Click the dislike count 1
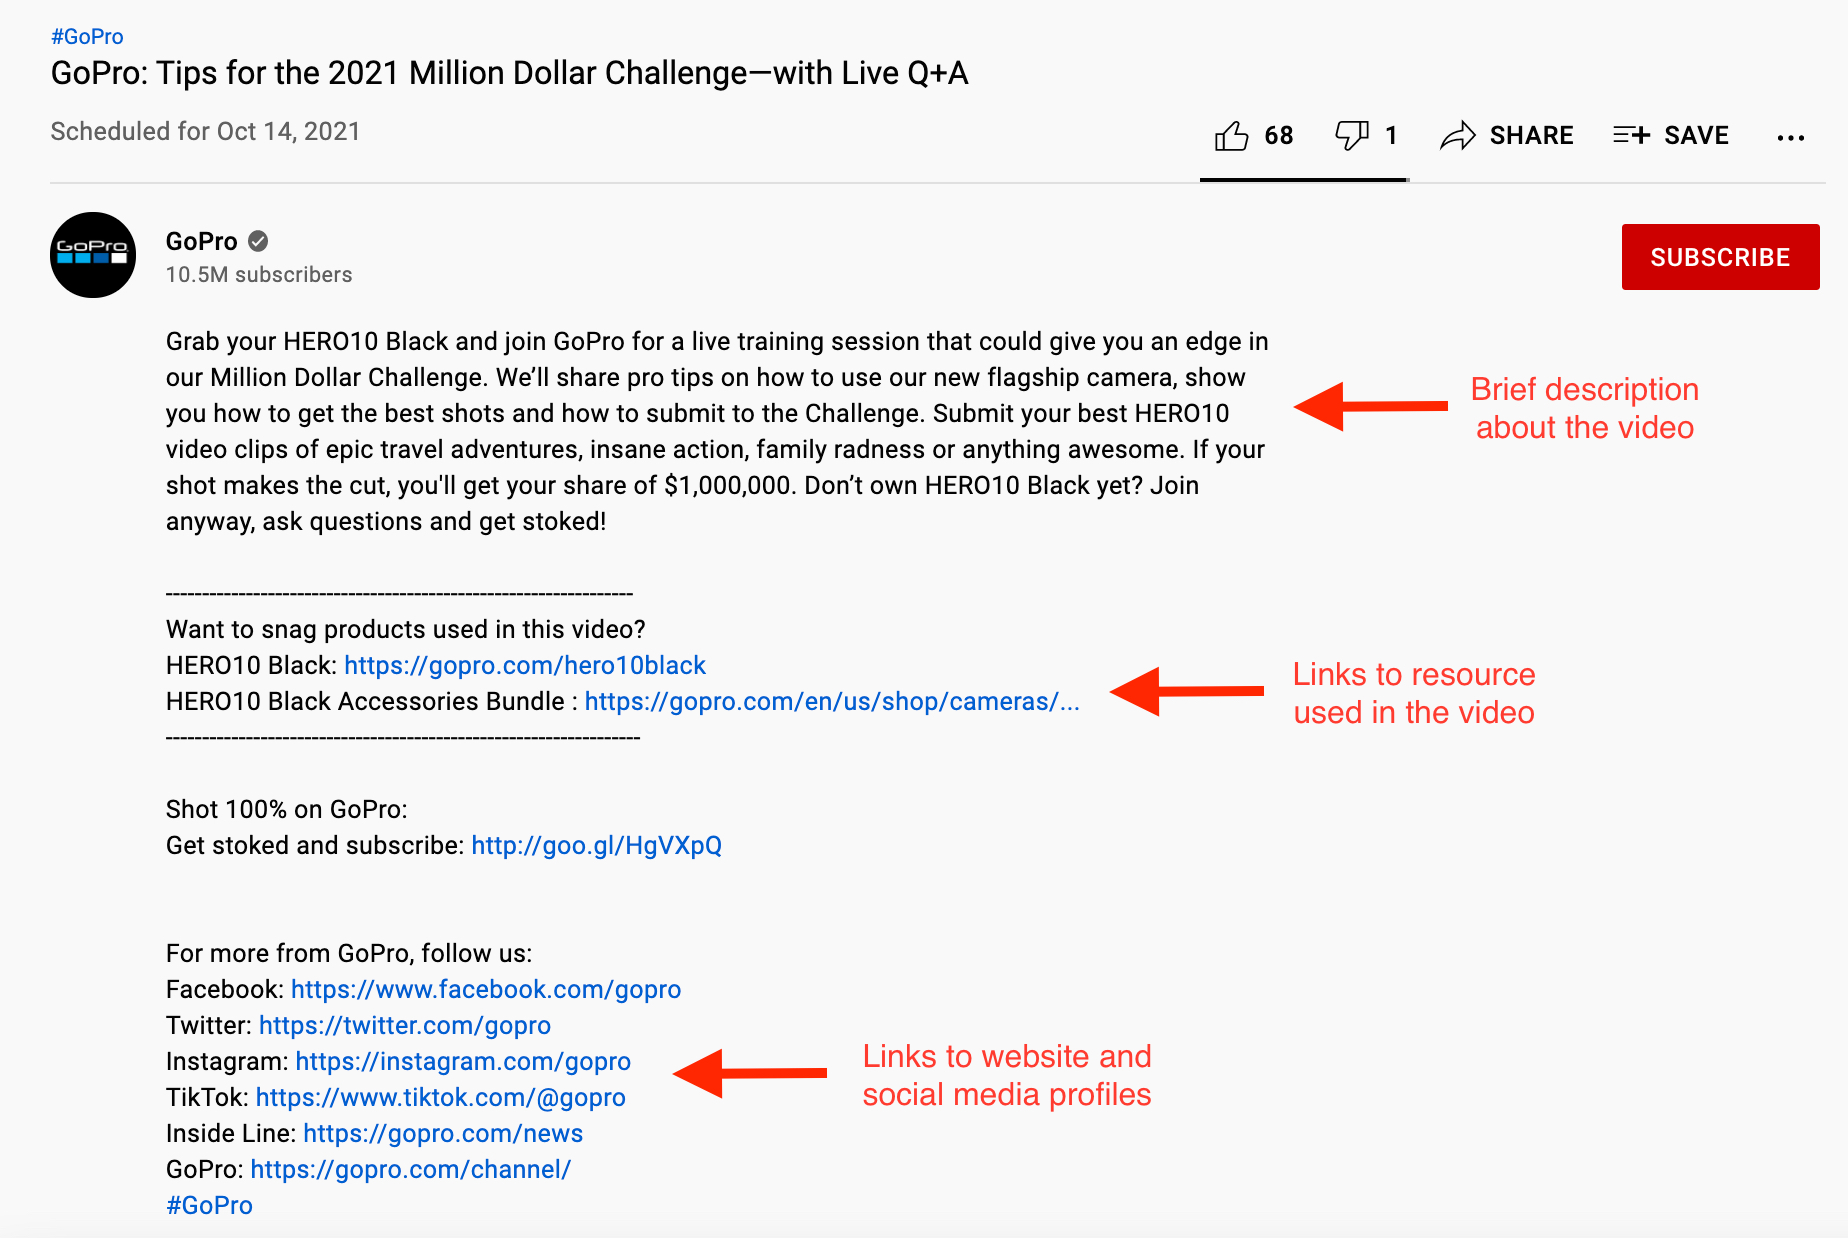 click(1391, 135)
